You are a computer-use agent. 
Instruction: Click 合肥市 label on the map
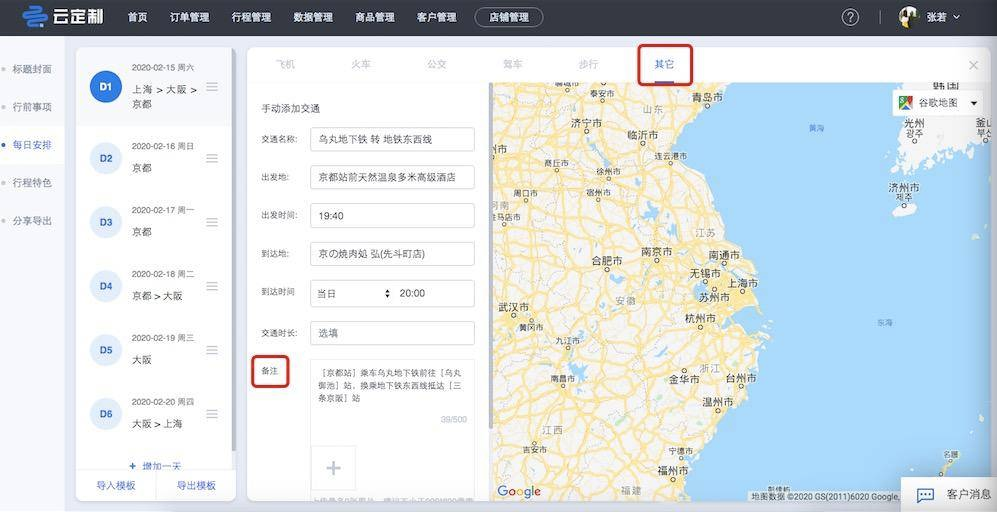coord(607,260)
